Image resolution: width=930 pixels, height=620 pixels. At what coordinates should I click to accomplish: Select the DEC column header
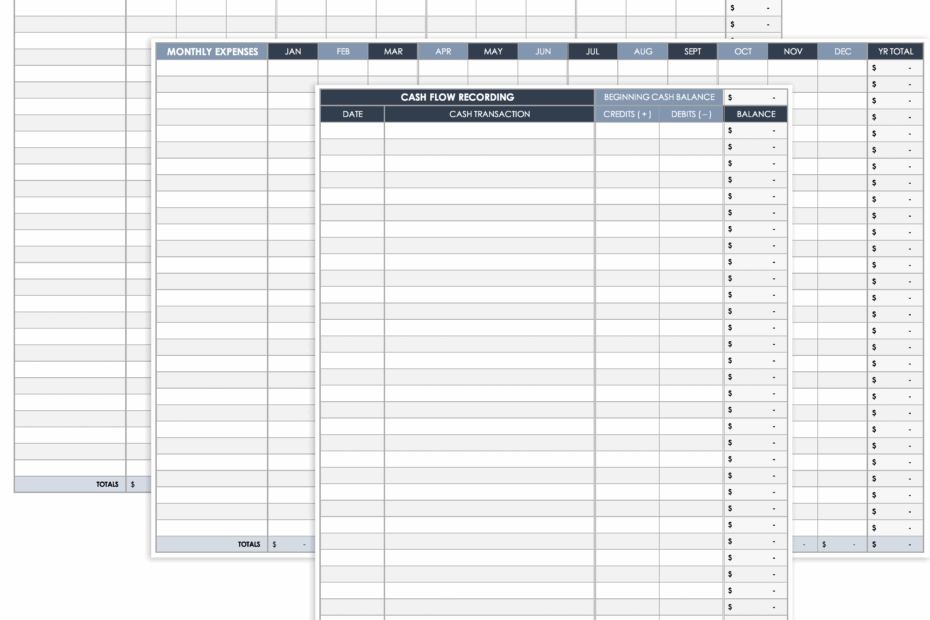[842, 51]
